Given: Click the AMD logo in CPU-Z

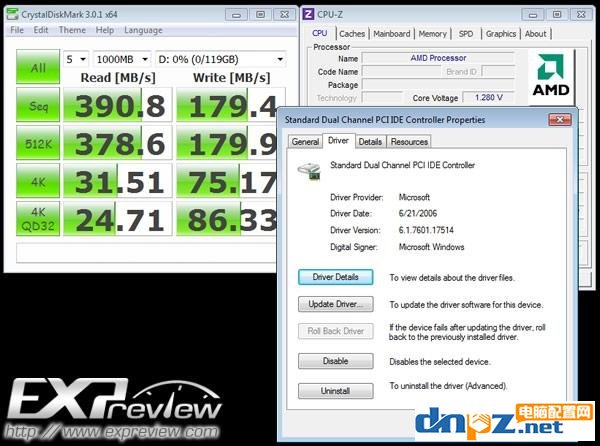Looking at the screenshot, I should [551, 76].
